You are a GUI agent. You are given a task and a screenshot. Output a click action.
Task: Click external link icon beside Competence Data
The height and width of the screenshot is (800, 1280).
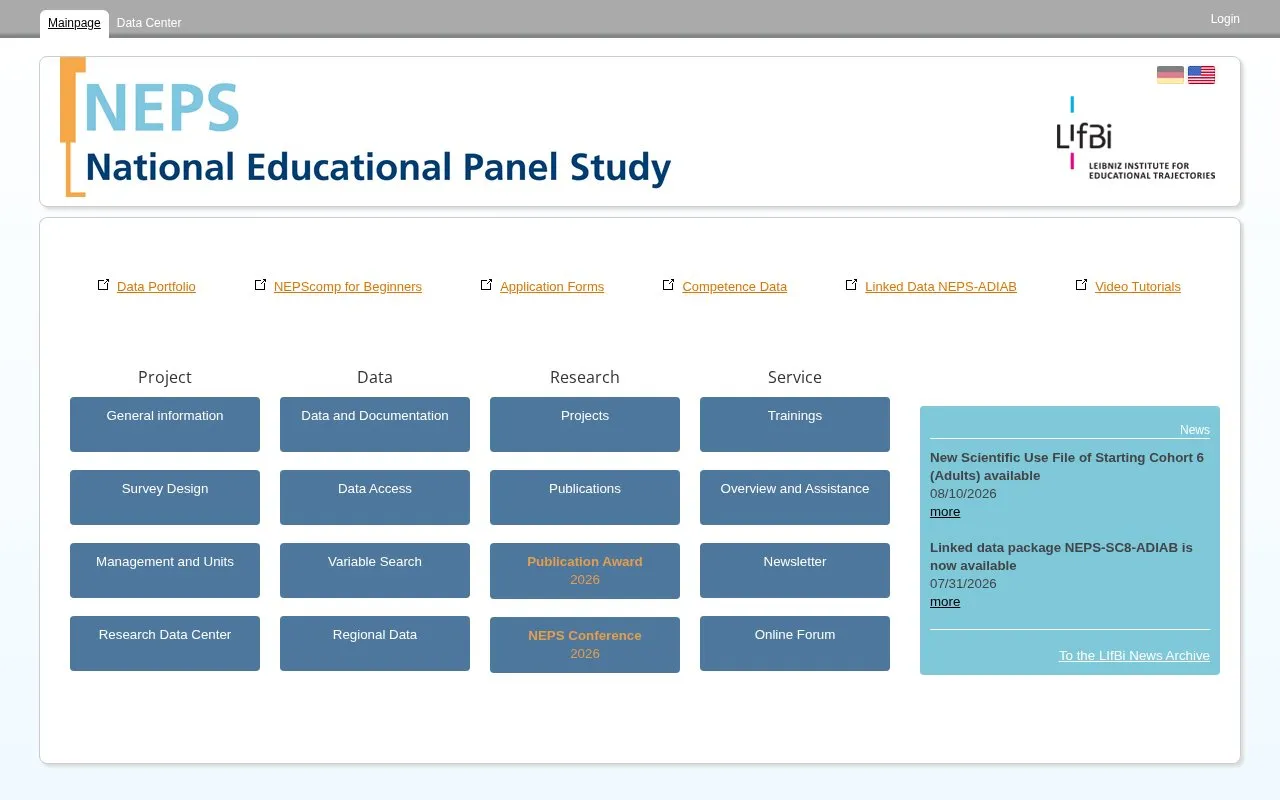click(668, 285)
